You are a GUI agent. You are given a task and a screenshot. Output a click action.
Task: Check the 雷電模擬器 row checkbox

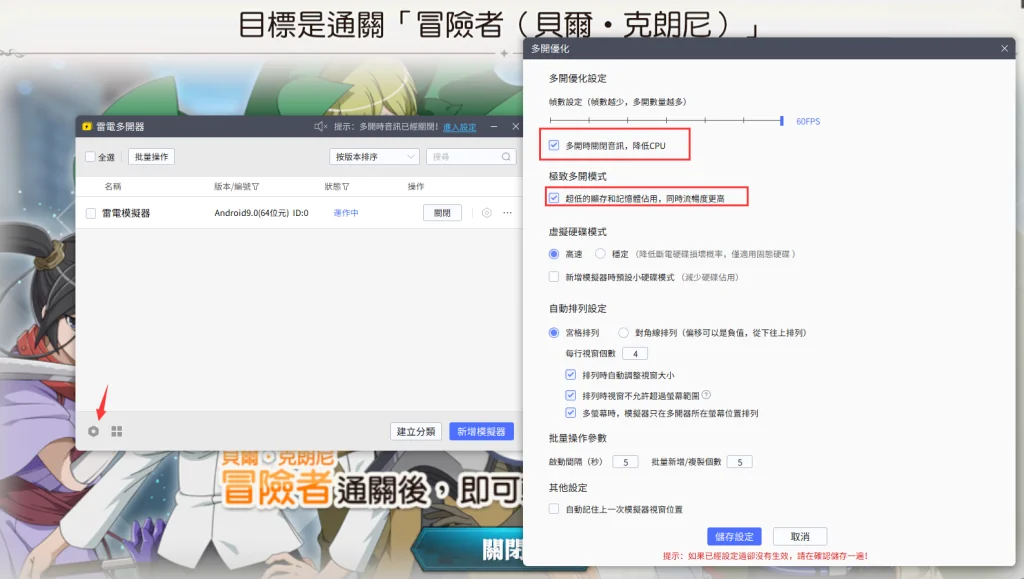tap(91, 213)
